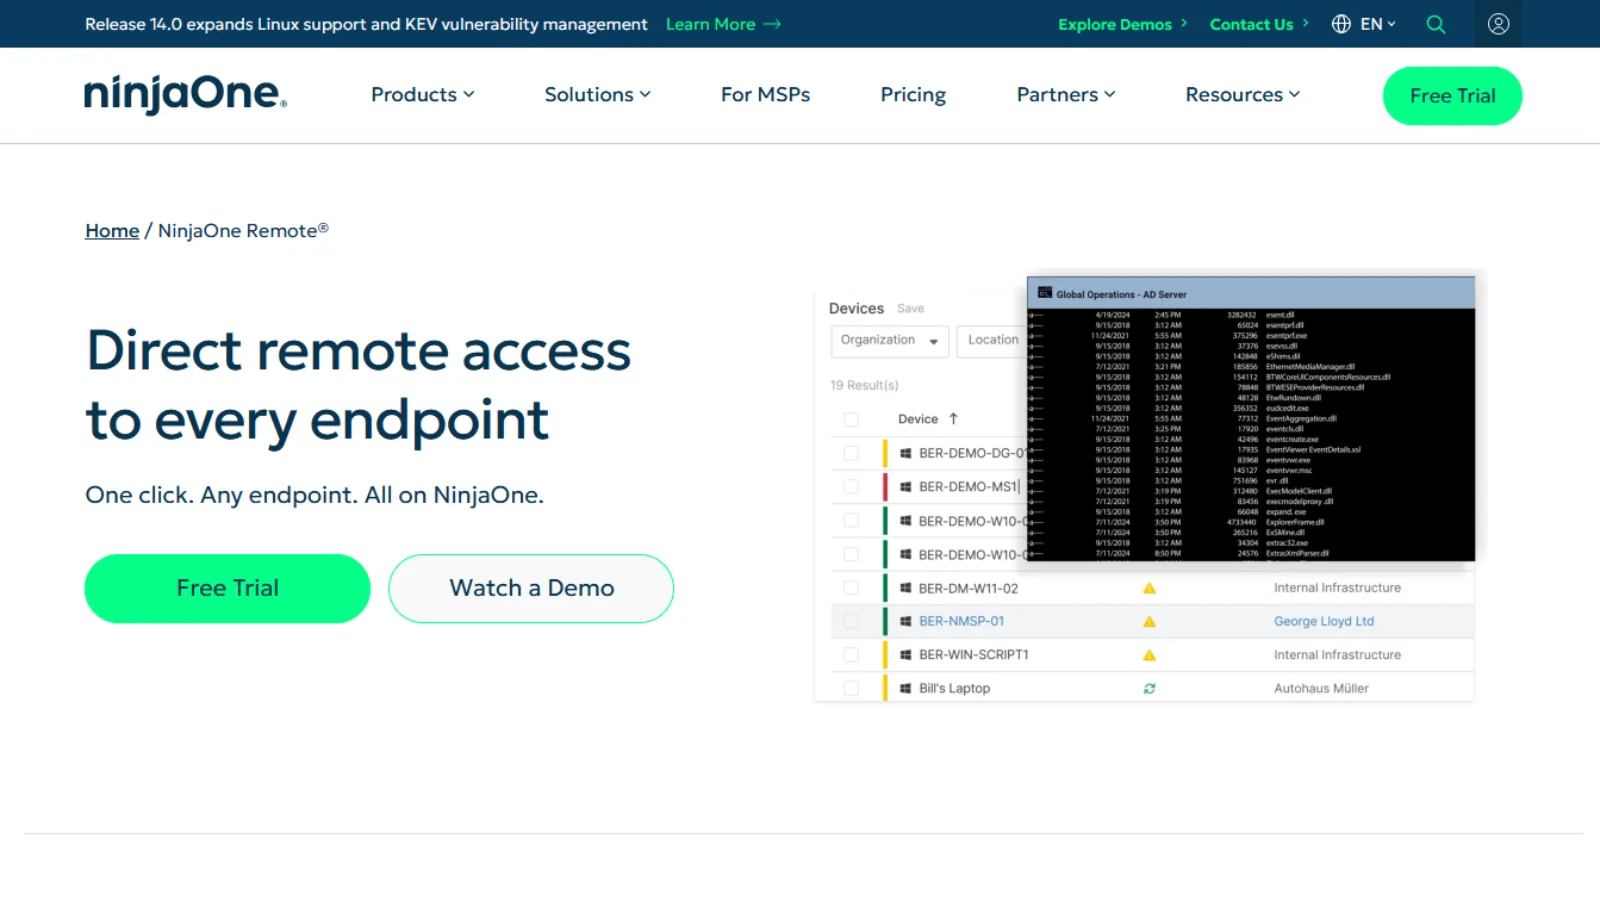The height and width of the screenshot is (900, 1600).
Task: Tick the checkbox for BER-DM-W11-02
Action: click(851, 588)
